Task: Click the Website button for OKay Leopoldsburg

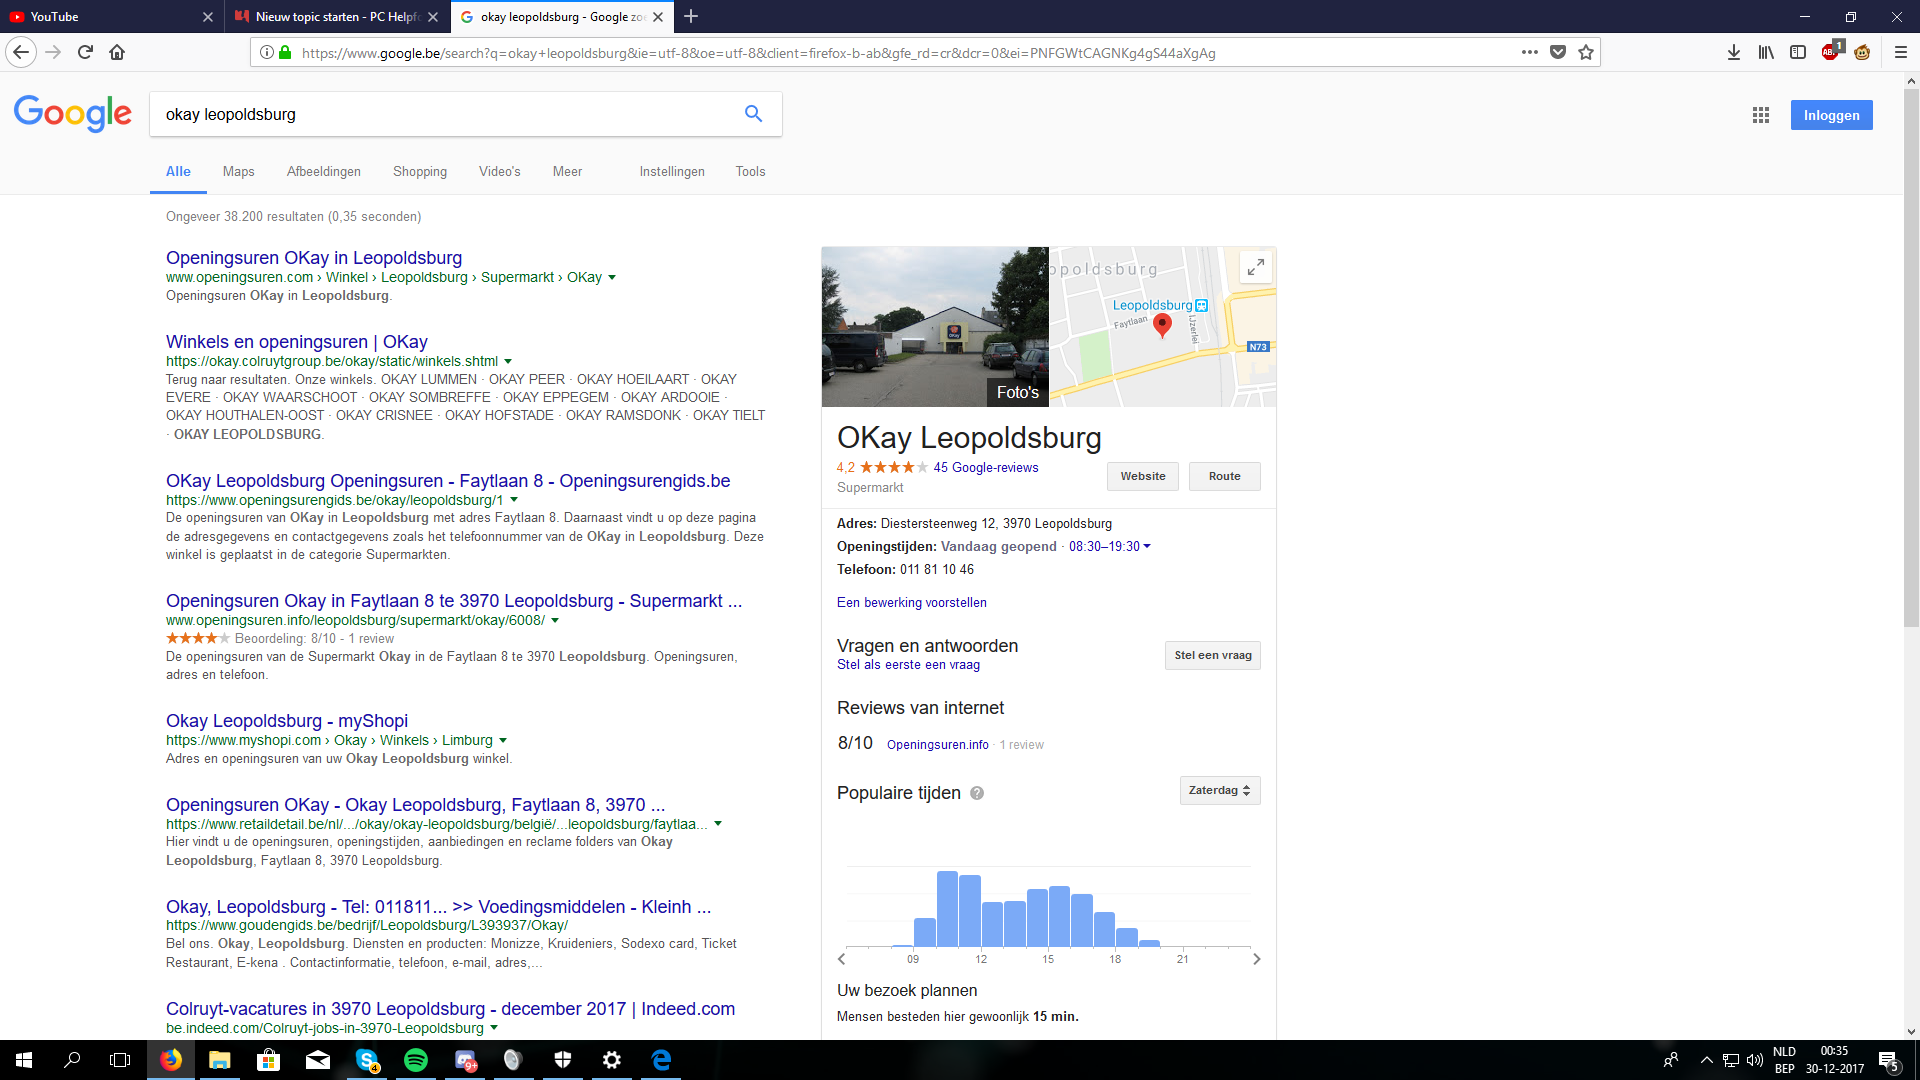Action: tap(1143, 477)
